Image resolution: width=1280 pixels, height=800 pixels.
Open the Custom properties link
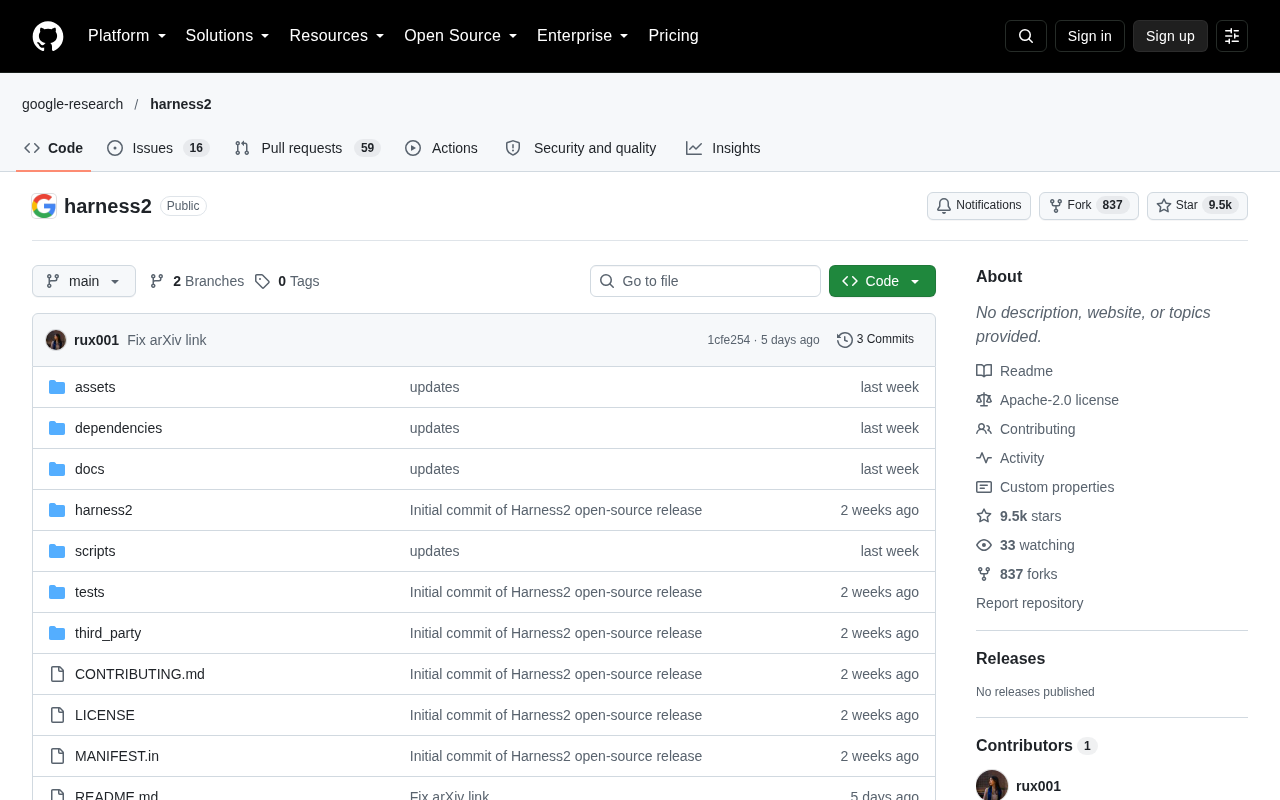(x=1045, y=487)
